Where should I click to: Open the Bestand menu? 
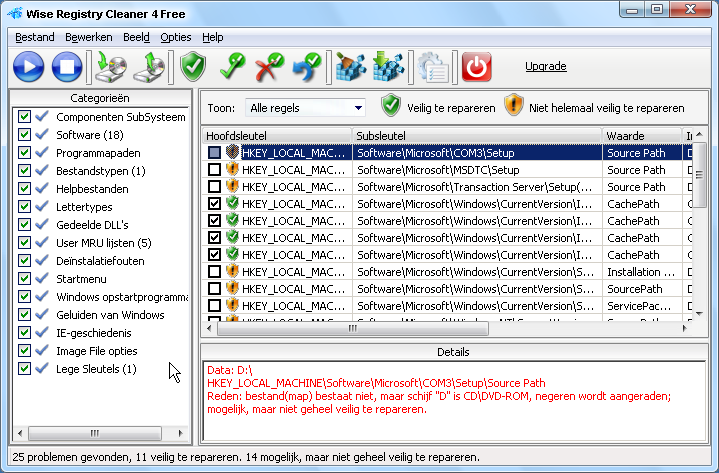click(x=35, y=37)
